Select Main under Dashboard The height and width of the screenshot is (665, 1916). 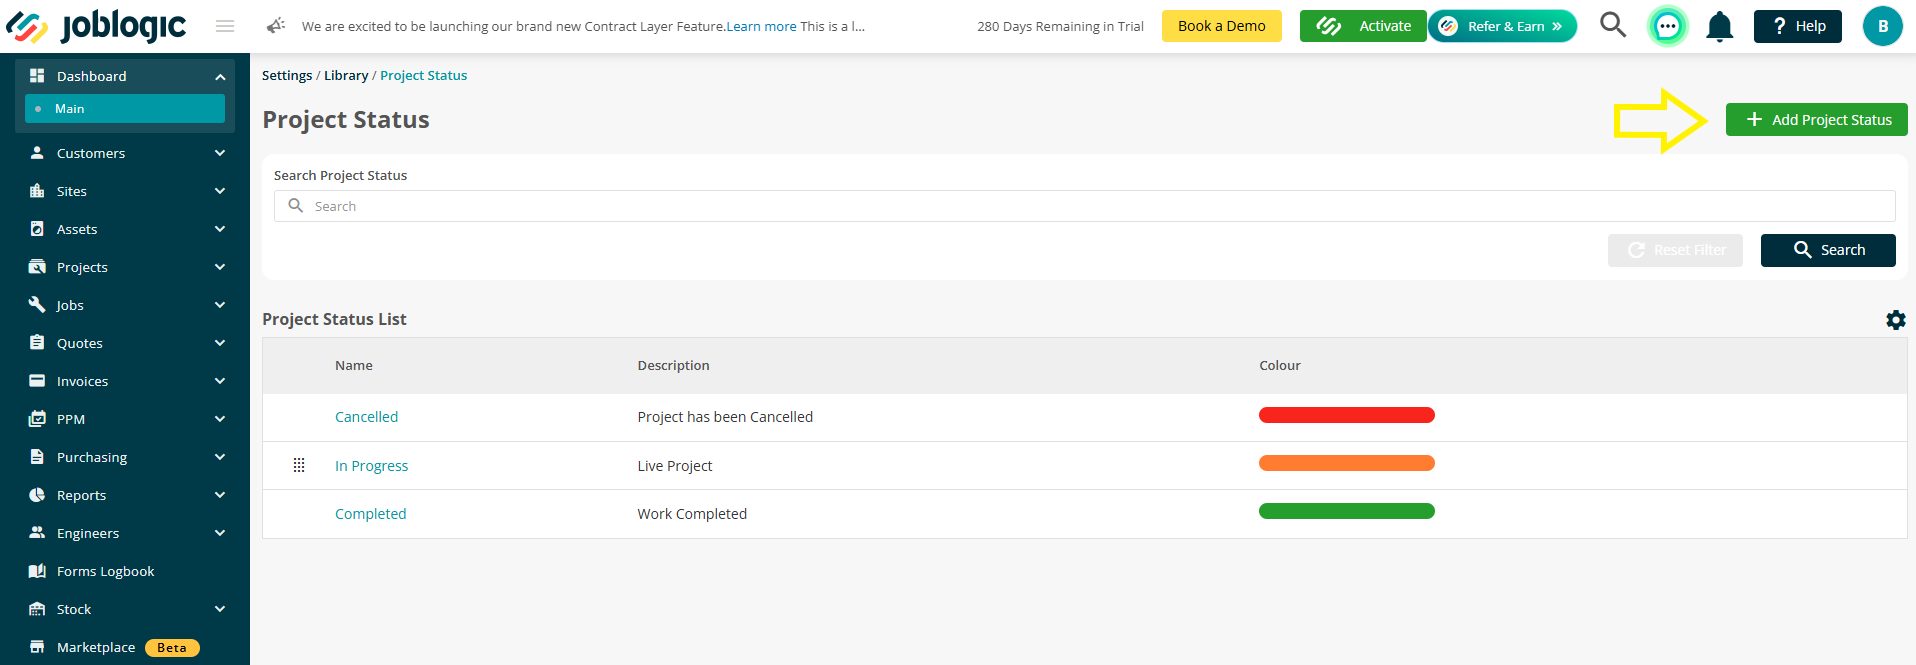(x=125, y=109)
